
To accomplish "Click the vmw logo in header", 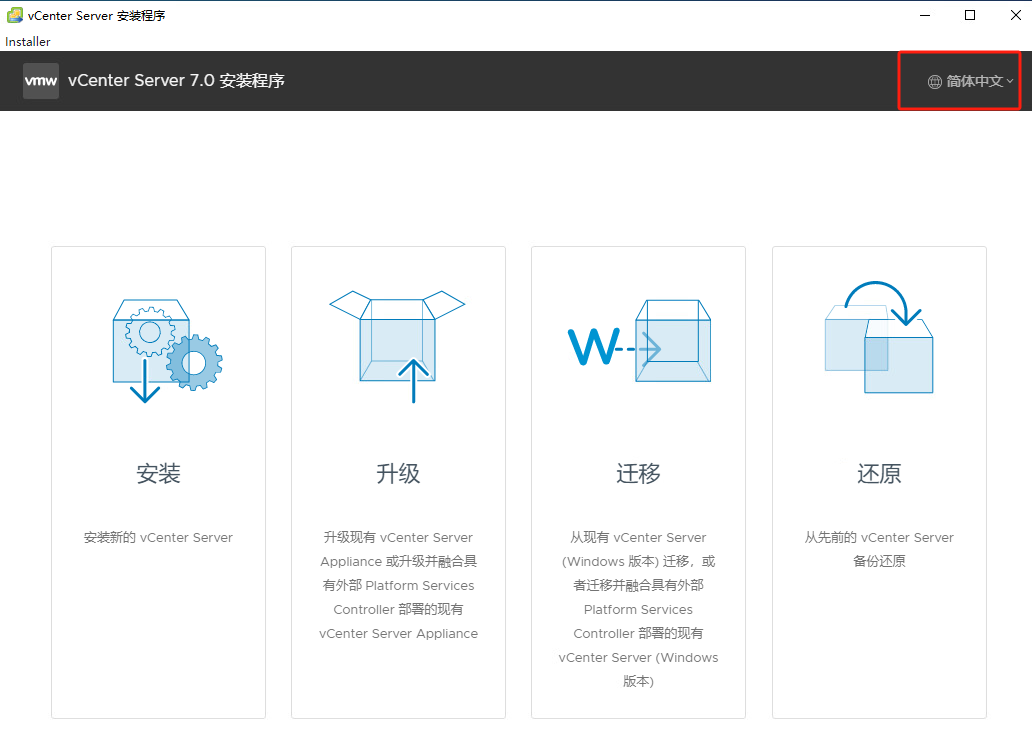I will (41, 81).
